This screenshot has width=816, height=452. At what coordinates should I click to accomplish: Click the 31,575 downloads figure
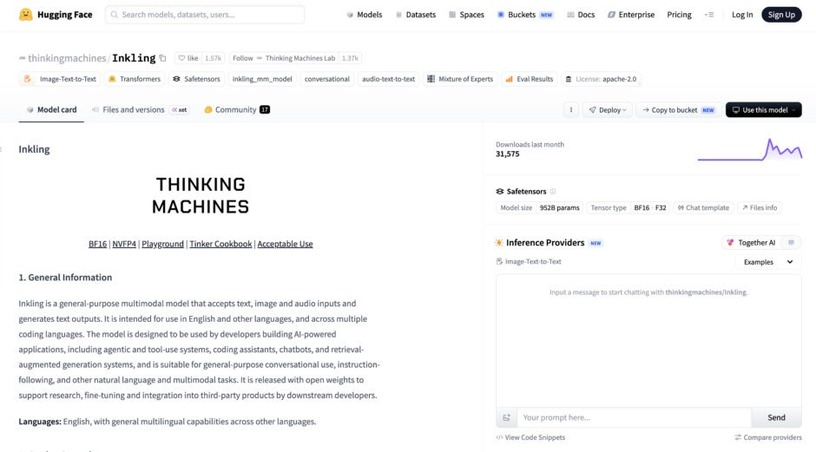[507, 154]
